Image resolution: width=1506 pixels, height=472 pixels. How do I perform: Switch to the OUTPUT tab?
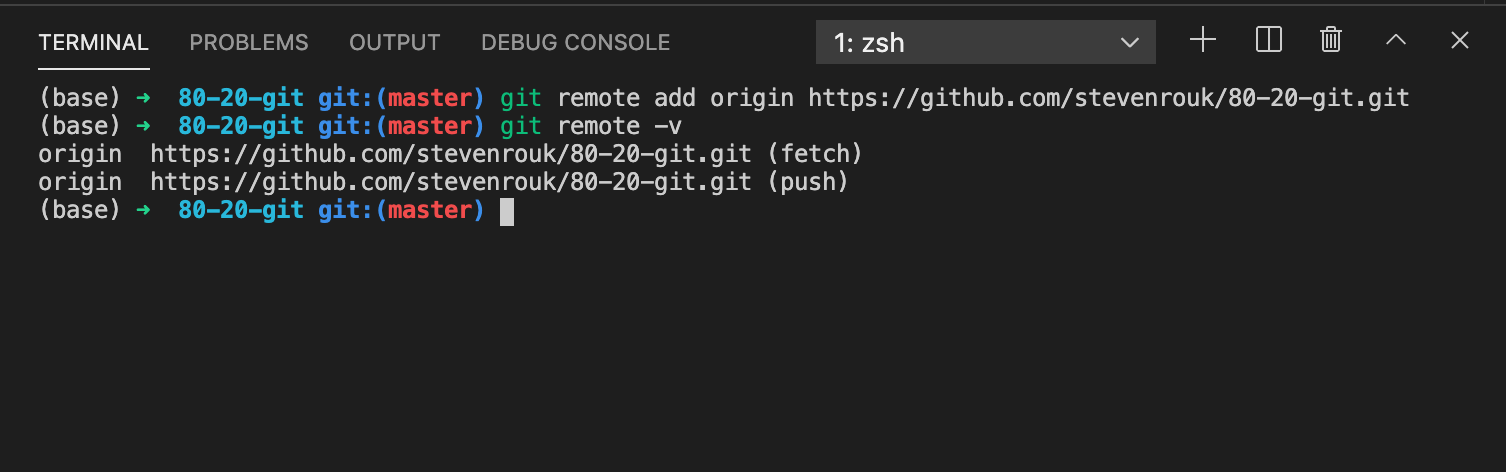(395, 43)
